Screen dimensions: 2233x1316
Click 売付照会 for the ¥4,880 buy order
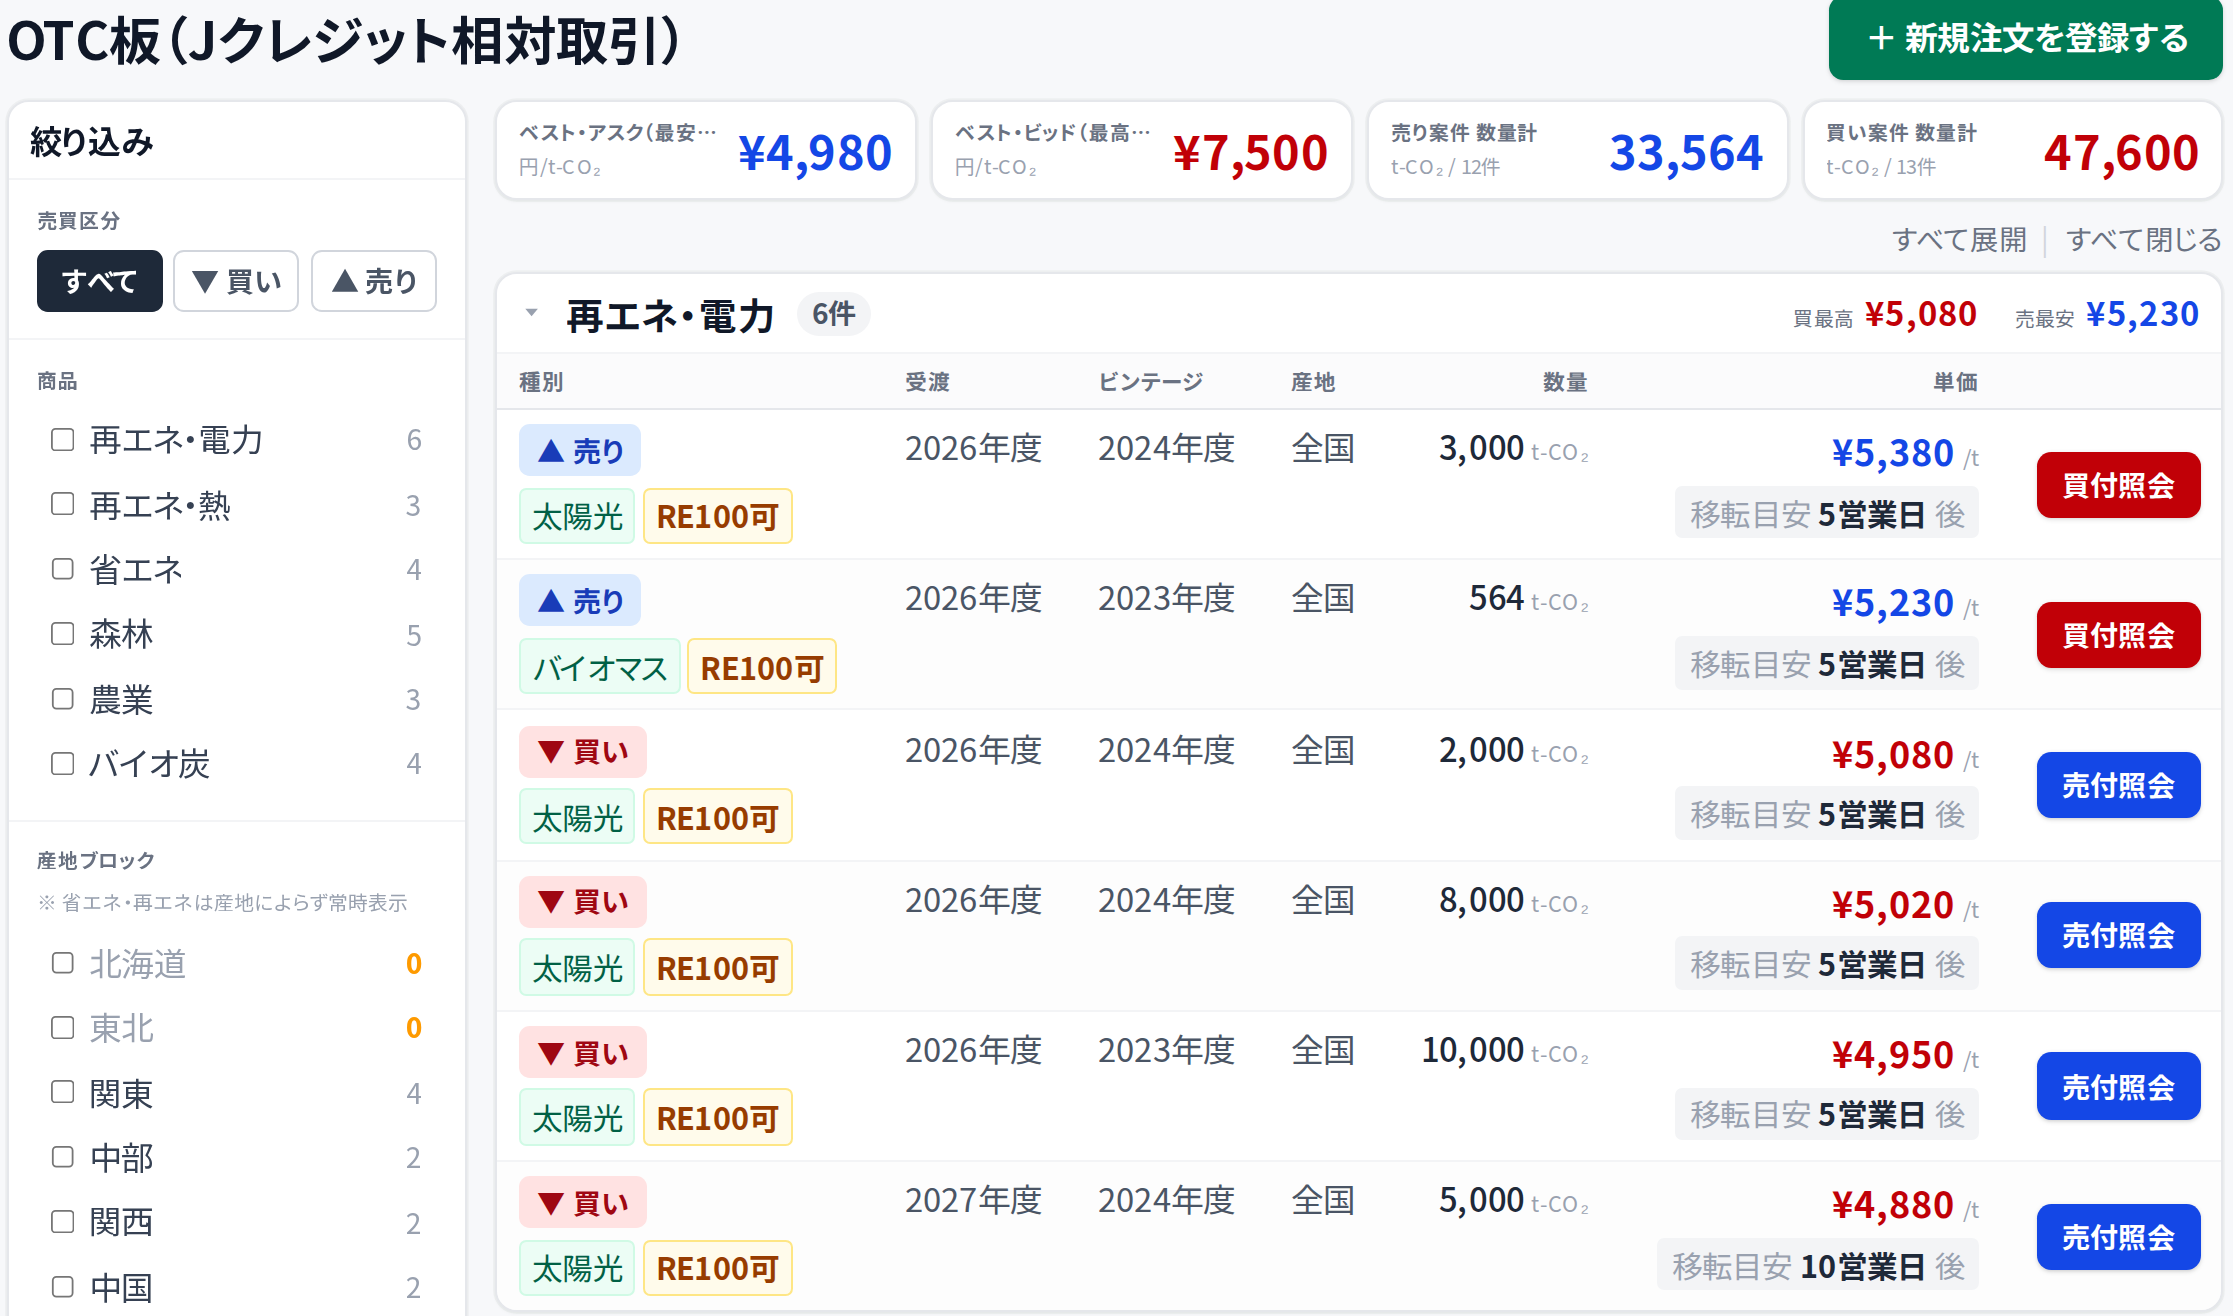coord(2118,1237)
